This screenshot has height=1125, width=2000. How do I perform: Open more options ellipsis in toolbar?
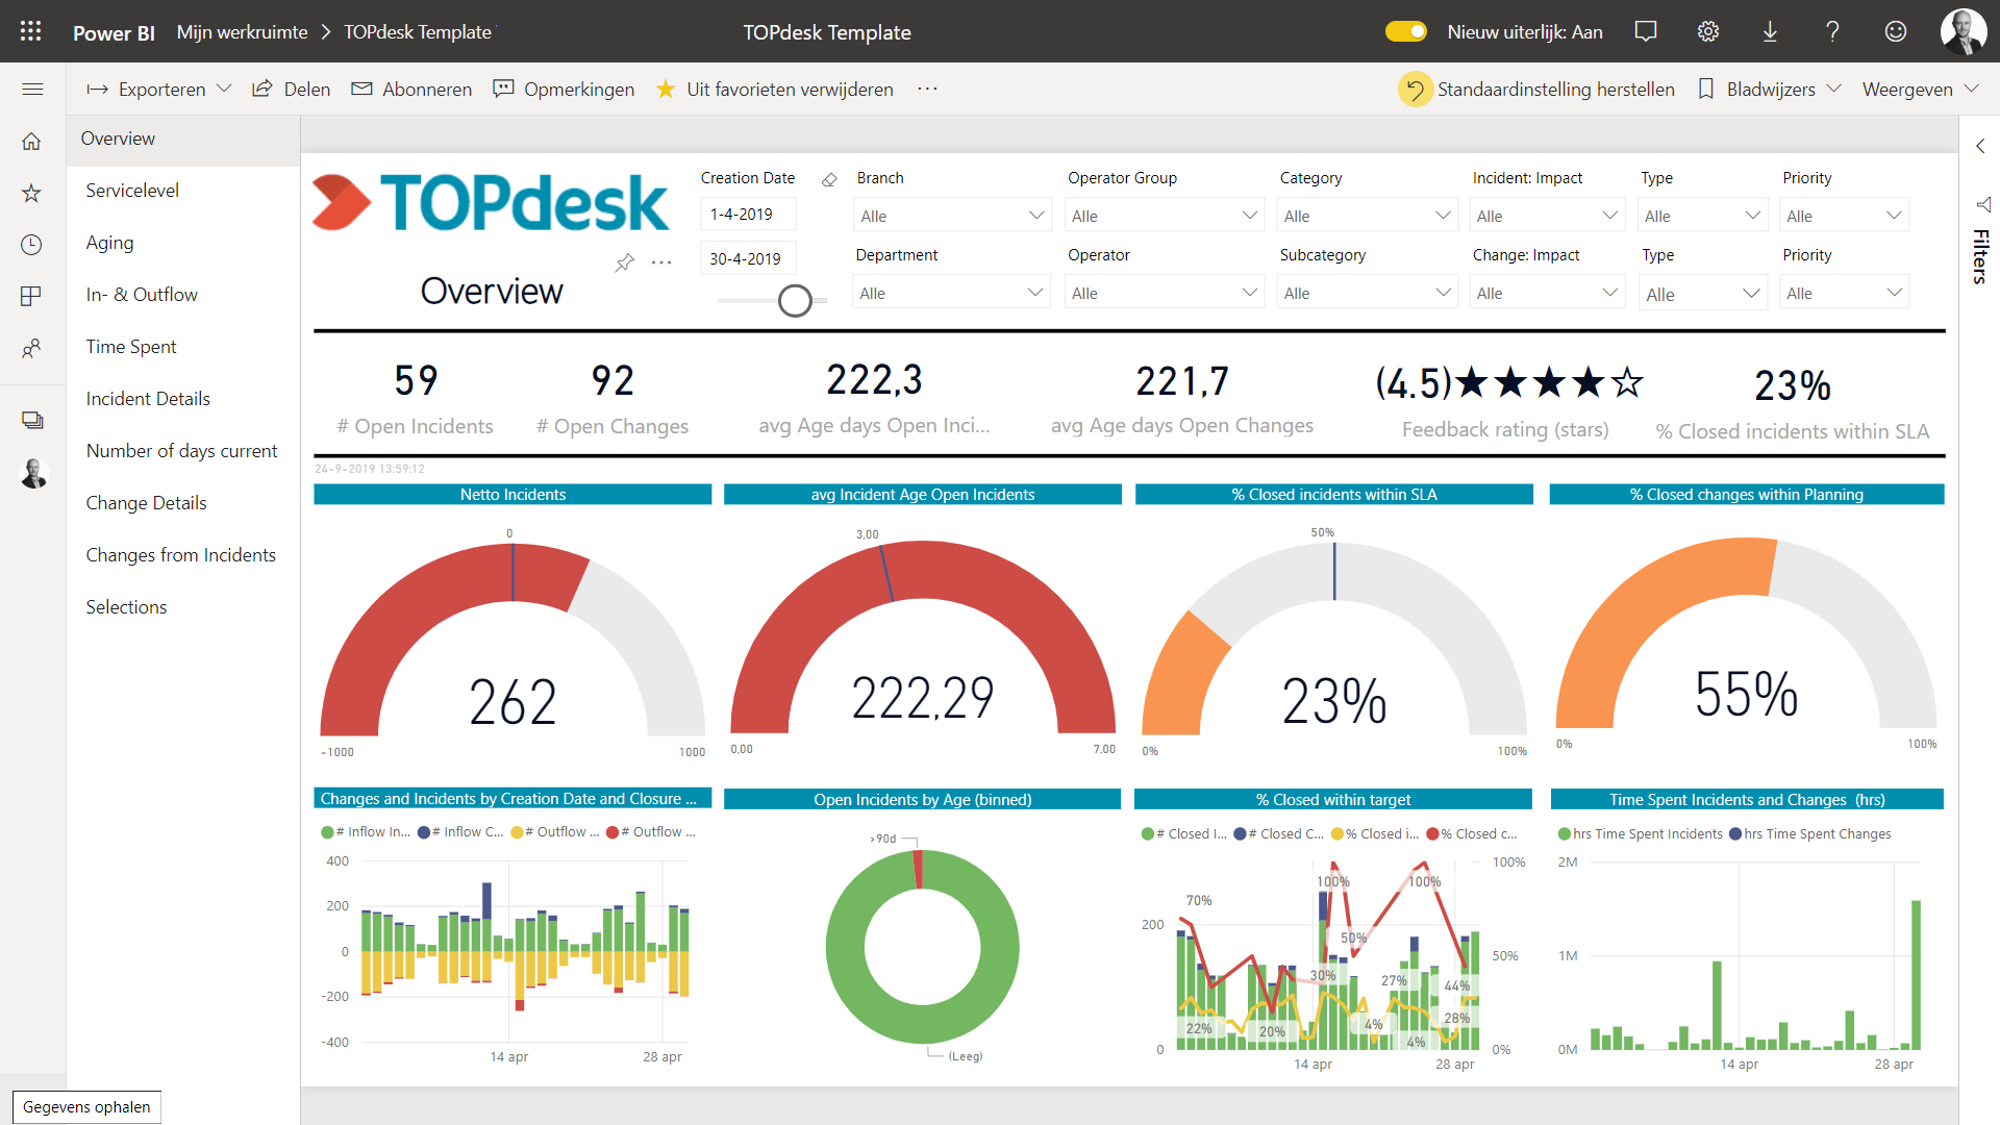(928, 89)
